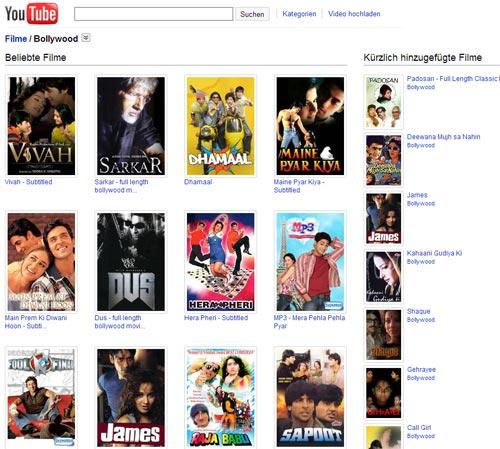The width and height of the screenshot is (500, 449).
Task: Click the Dhamaal title link
Action: (198, 182)
